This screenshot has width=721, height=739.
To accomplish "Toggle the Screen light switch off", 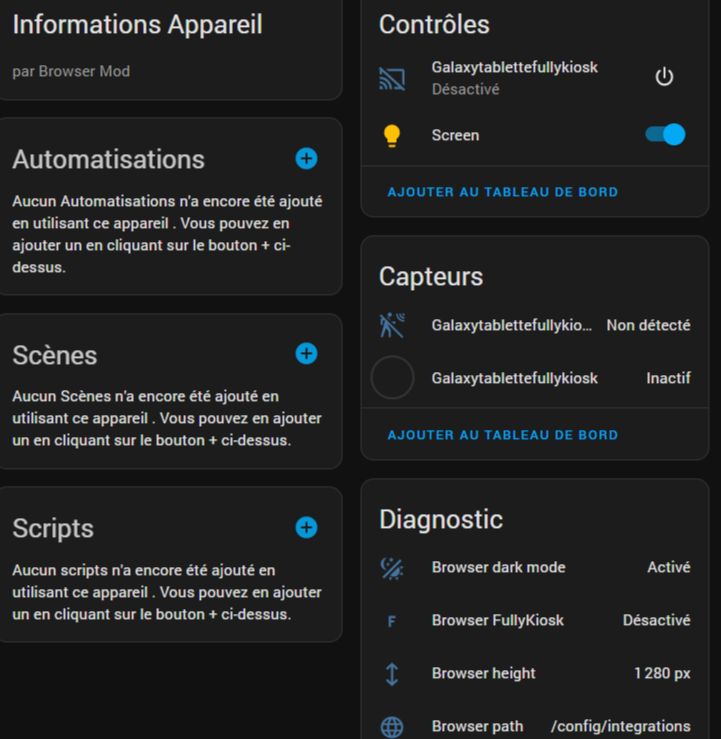I will [x=665, y=135].
